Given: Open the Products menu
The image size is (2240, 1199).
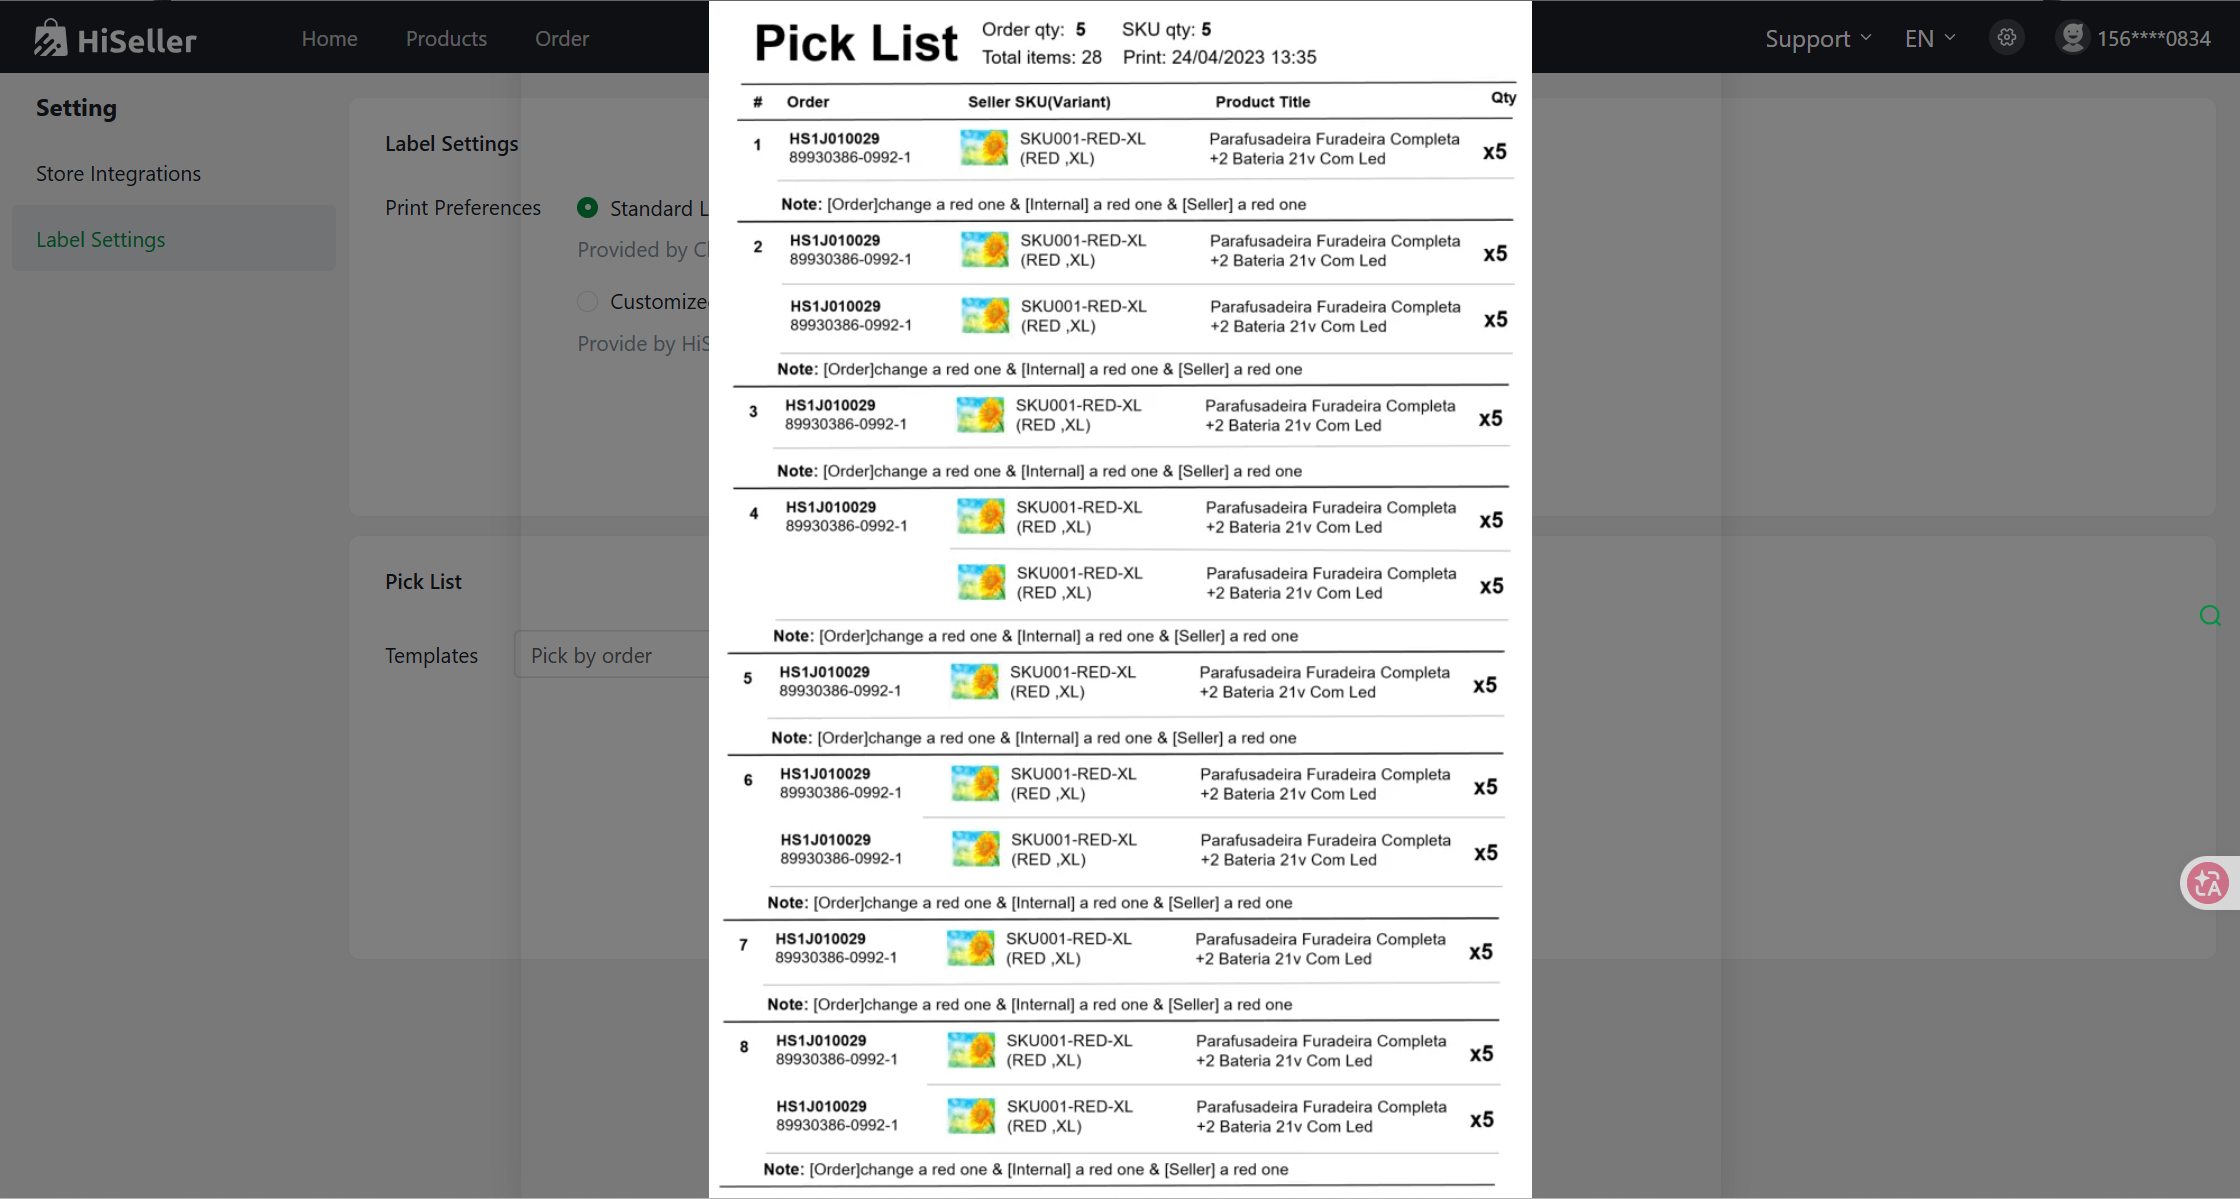Looking at the screenshot, I should click(446, 38).
